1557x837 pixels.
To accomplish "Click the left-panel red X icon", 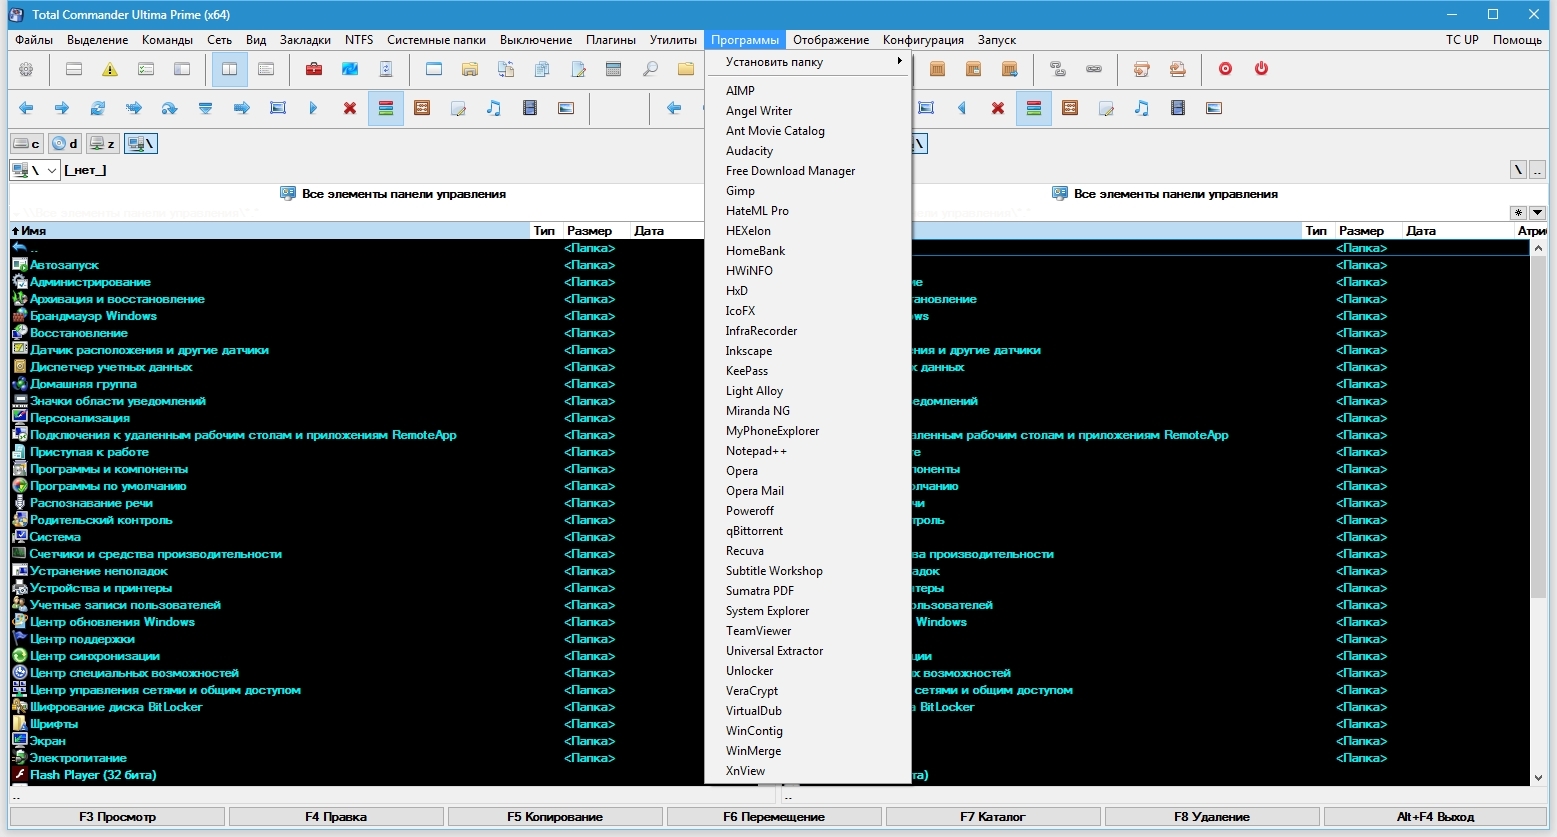I will click(x=350, y=108).
